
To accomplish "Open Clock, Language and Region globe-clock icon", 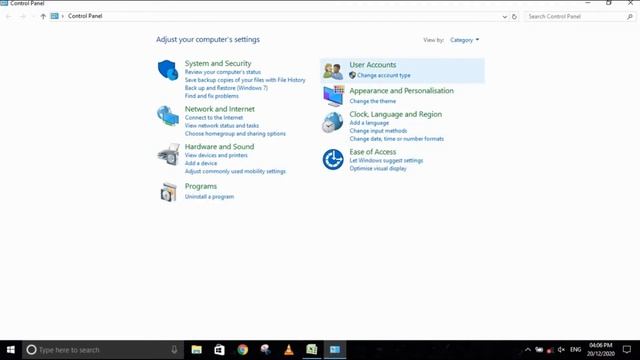I will 333,122.
